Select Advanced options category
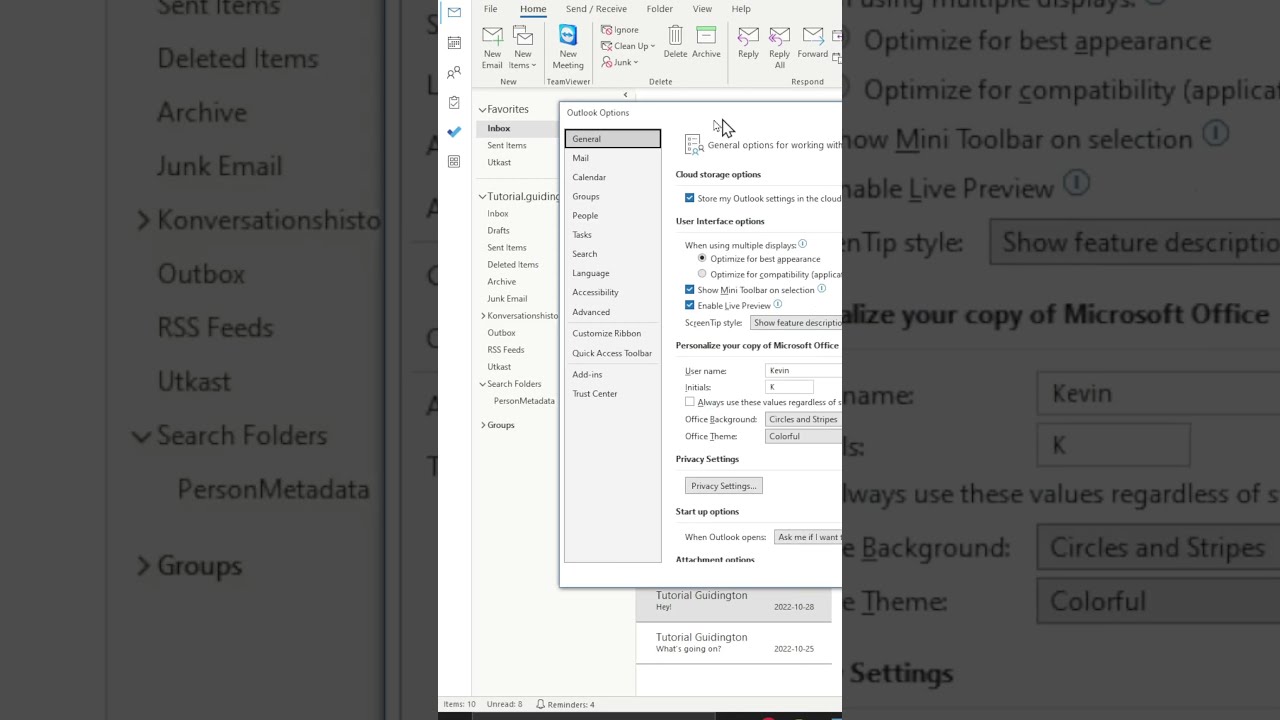The width and height of the screenshot is (1280, 720). [x=612, y=312]
